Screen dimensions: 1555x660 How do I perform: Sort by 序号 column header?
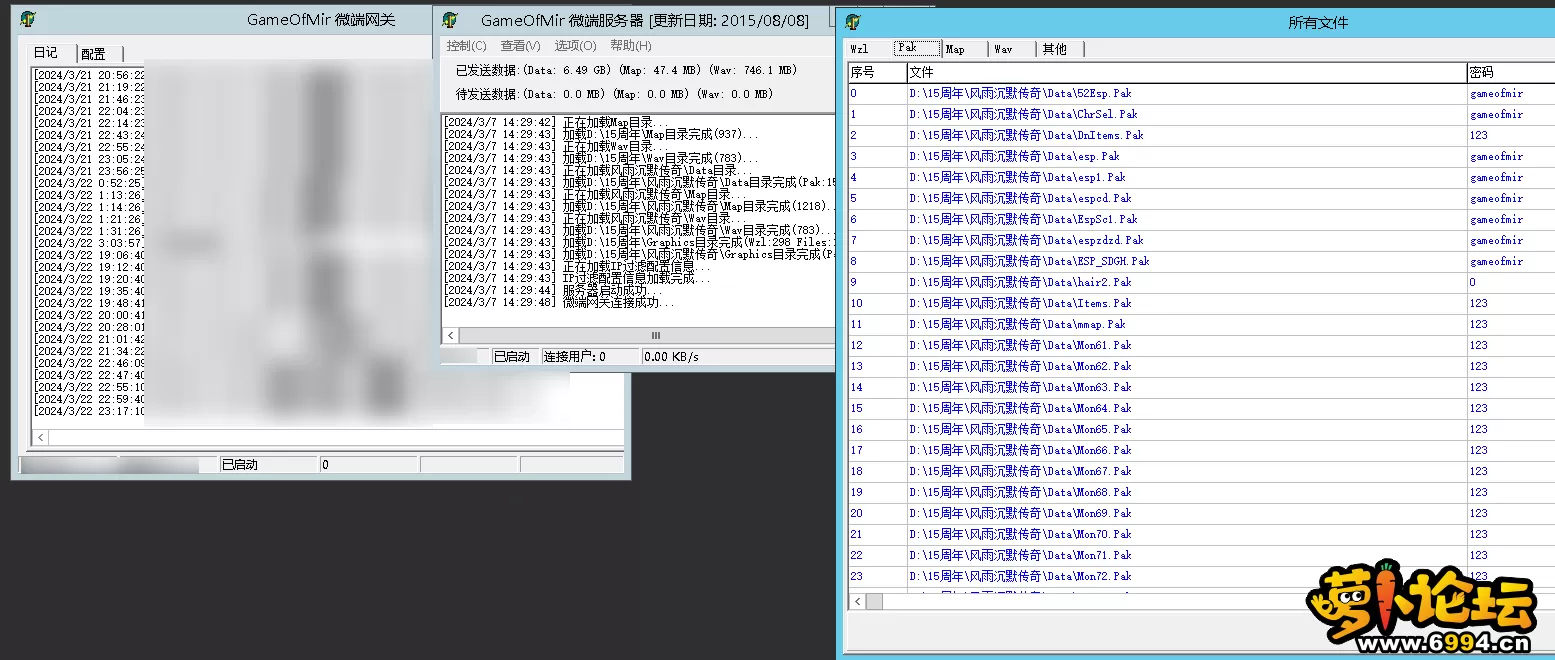pyautogui.click(x=877, y=73)
